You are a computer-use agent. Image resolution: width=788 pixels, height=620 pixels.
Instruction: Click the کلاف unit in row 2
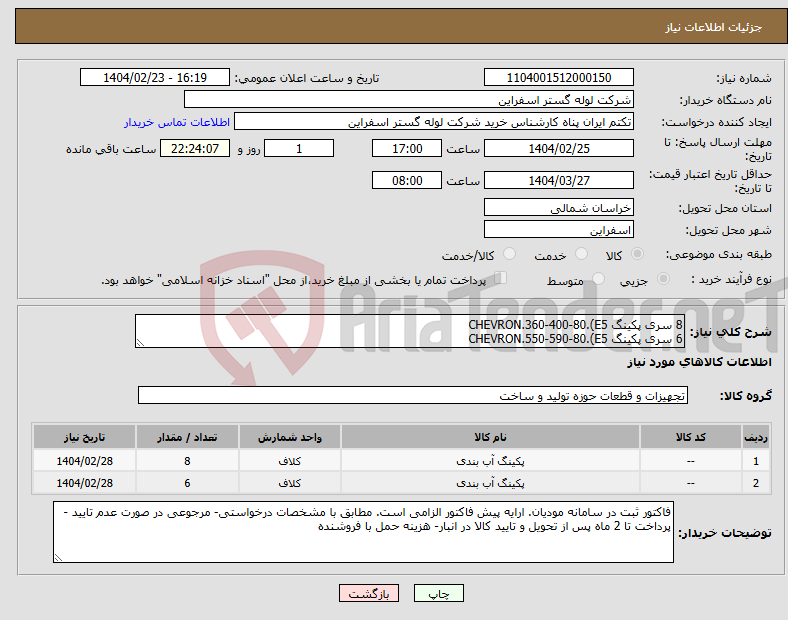pyautogui.click(x=289, y=483)
